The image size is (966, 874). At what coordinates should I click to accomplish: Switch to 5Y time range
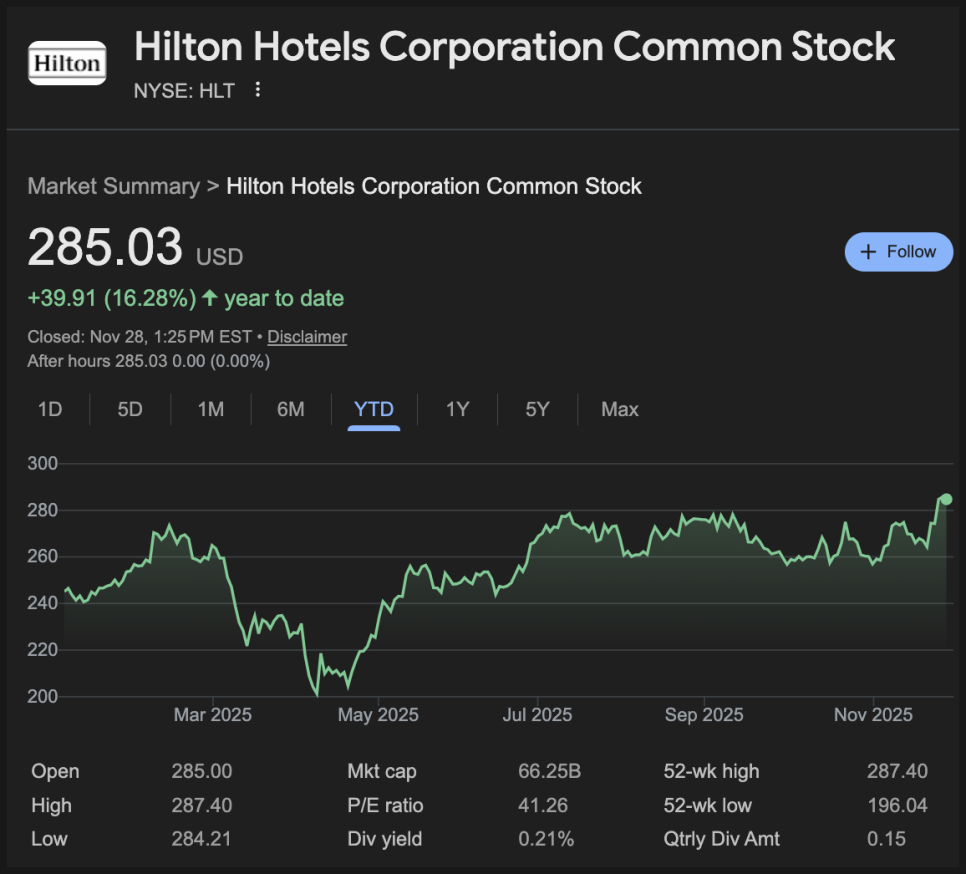(x=538, y=409)
